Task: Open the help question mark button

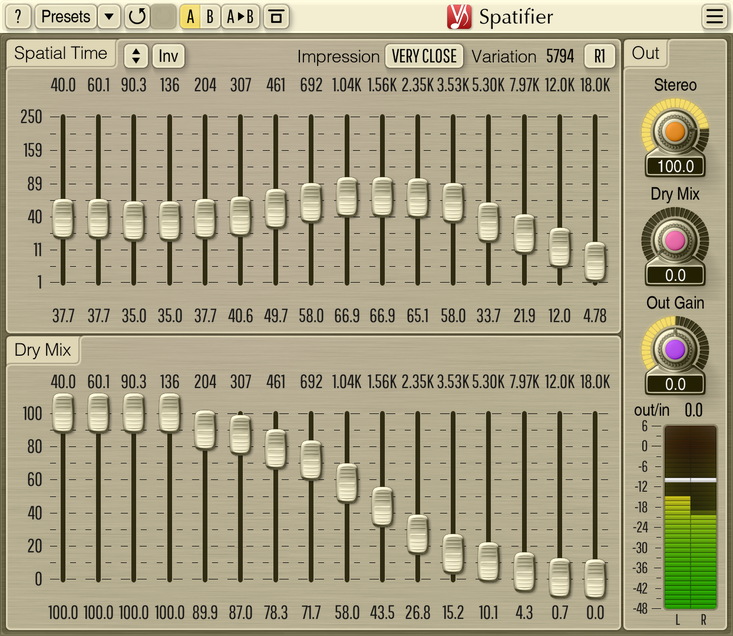Action: (18, 17)
